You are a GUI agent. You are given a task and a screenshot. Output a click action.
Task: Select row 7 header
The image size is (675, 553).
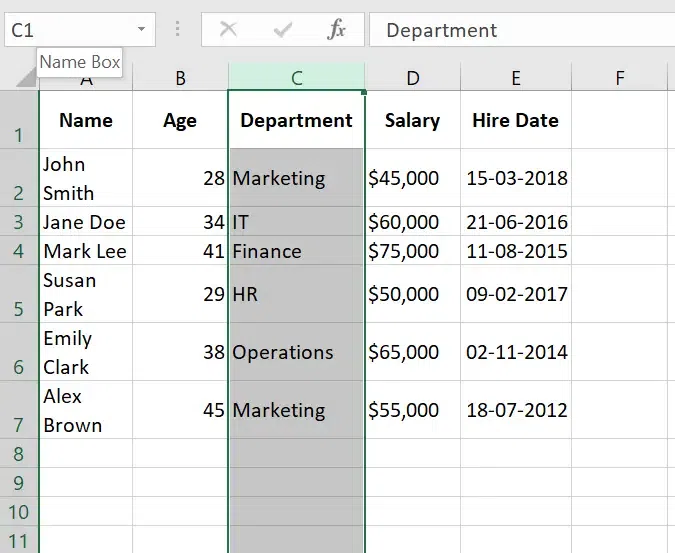click(19, 410)
